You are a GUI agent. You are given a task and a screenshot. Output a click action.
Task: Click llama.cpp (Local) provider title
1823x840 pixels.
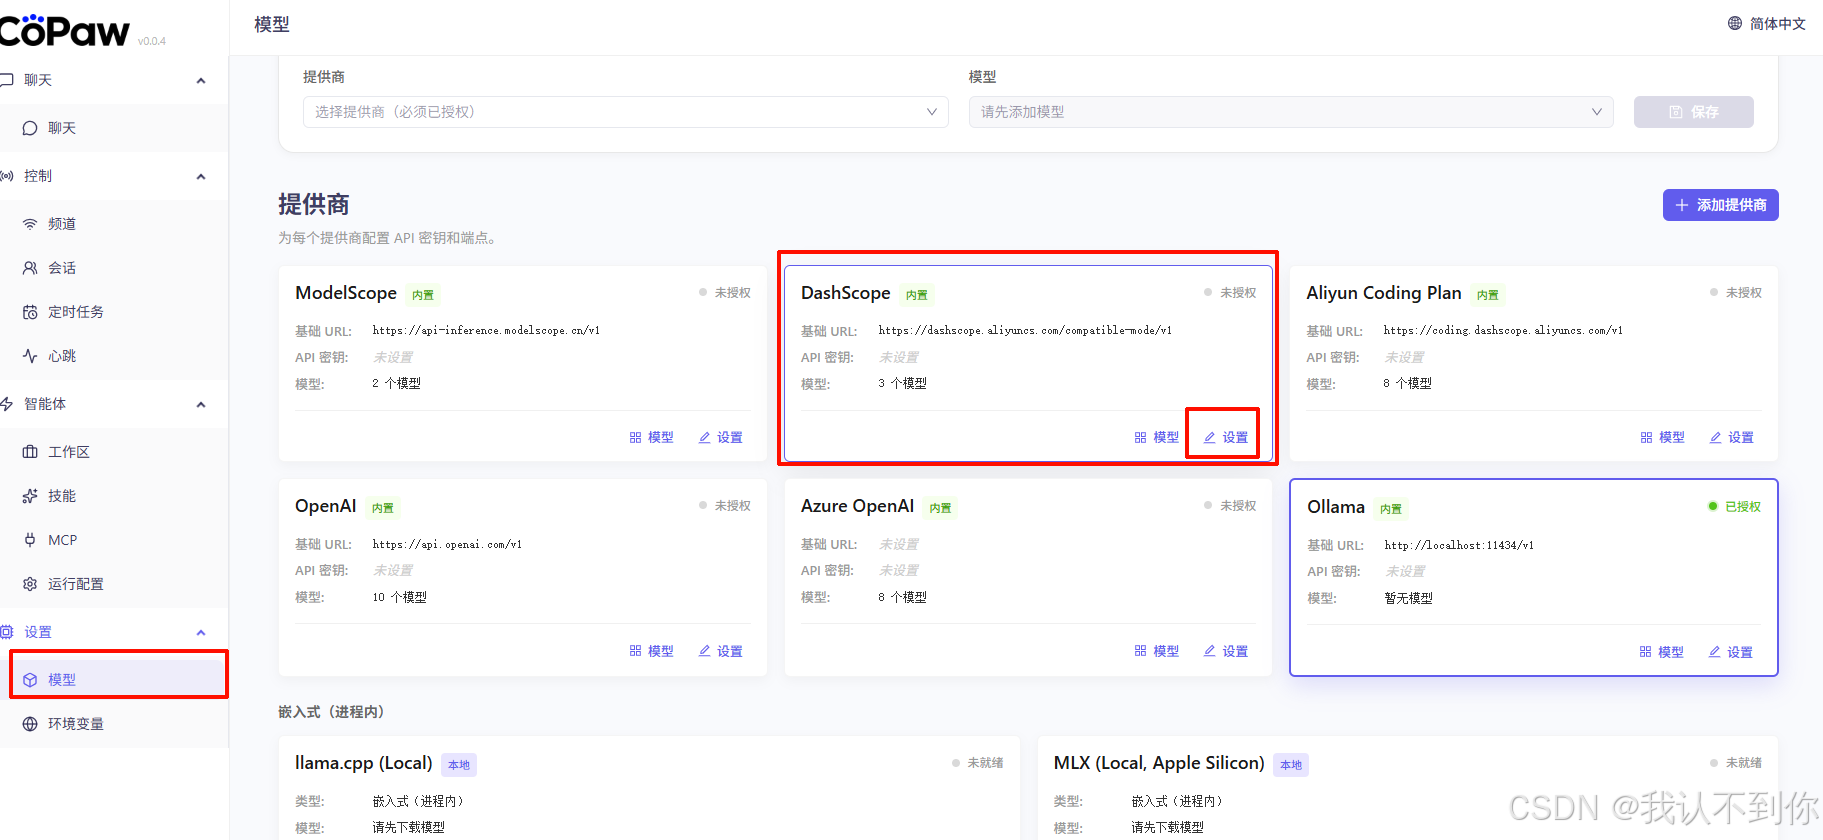tap(364, 763)
